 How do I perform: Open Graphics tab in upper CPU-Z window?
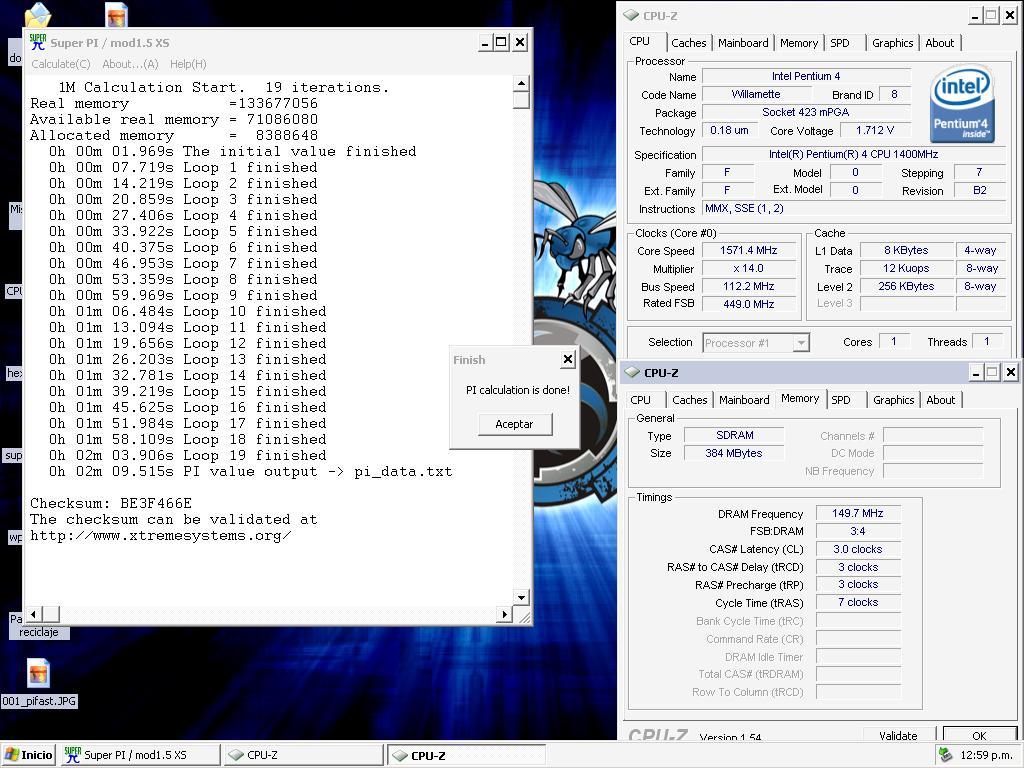tap(893, 43)
